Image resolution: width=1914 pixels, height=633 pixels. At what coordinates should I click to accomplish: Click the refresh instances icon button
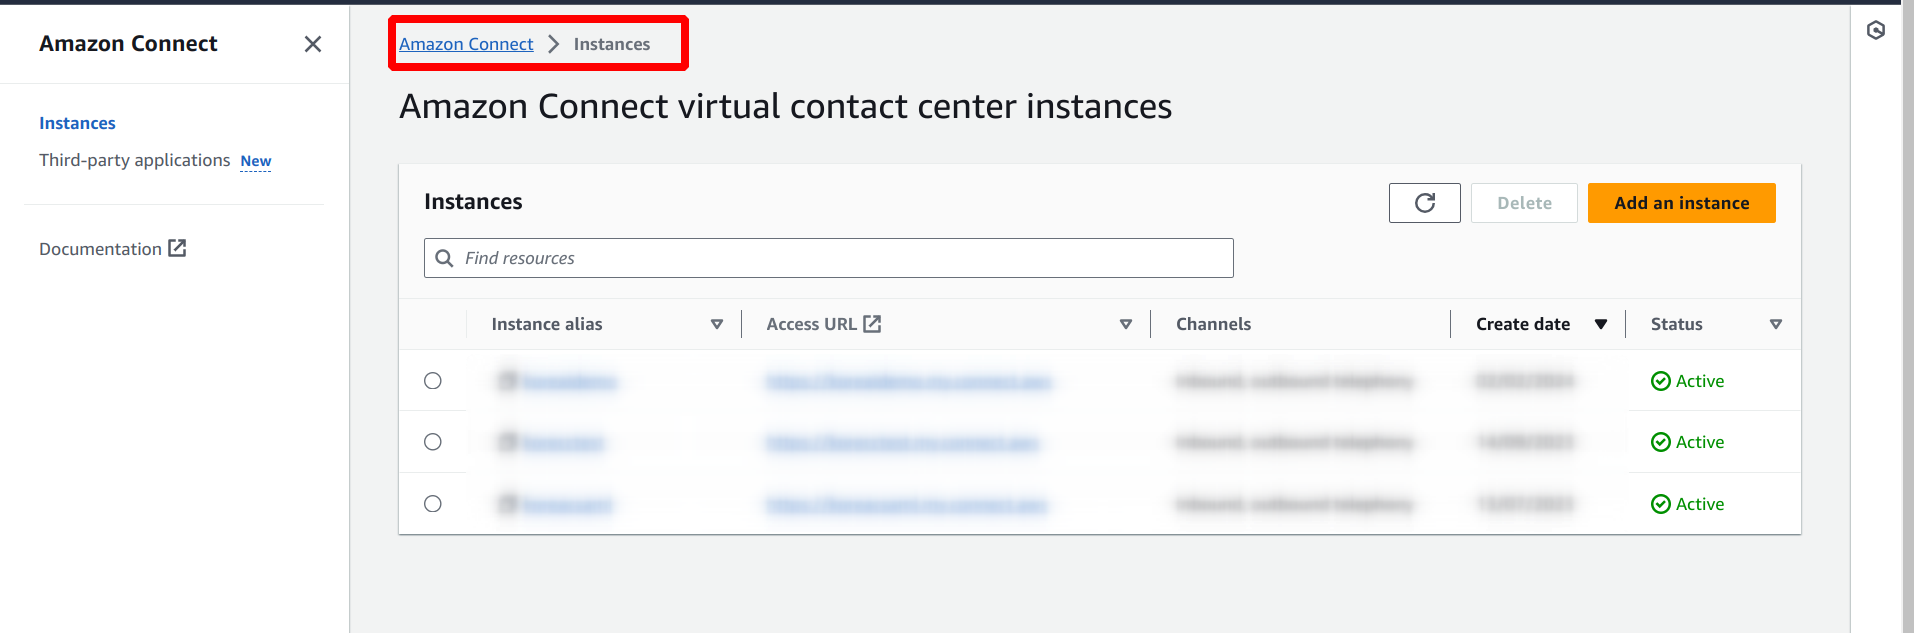coord(1424,203)
